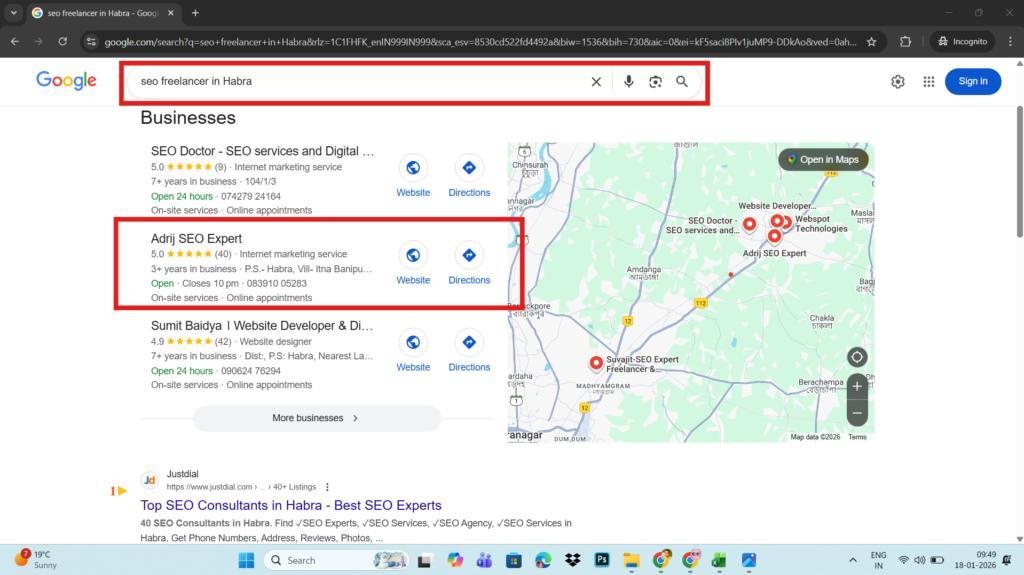Start voice search with the microphone icon
Image resolution: width=1024 pixels, height=575 pixels.
click(x=628, y=82)
